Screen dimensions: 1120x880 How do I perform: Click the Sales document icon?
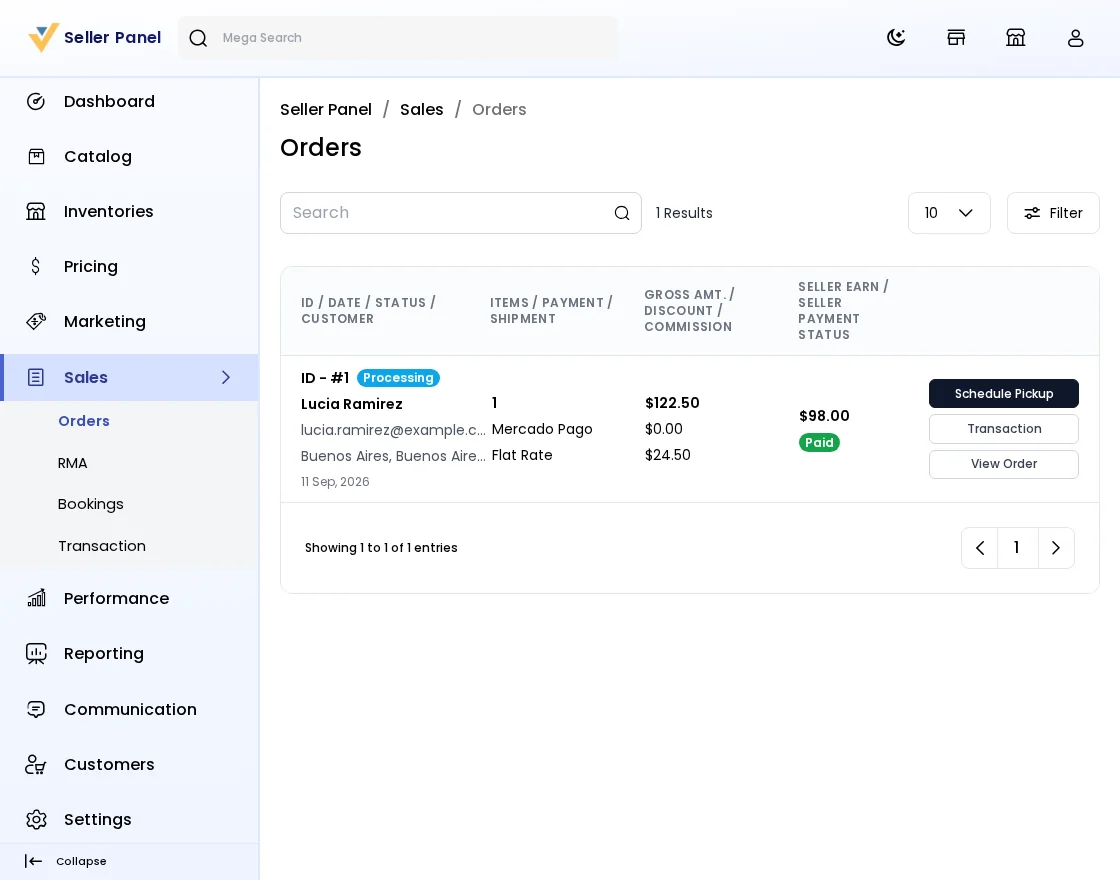coord(36,377)
